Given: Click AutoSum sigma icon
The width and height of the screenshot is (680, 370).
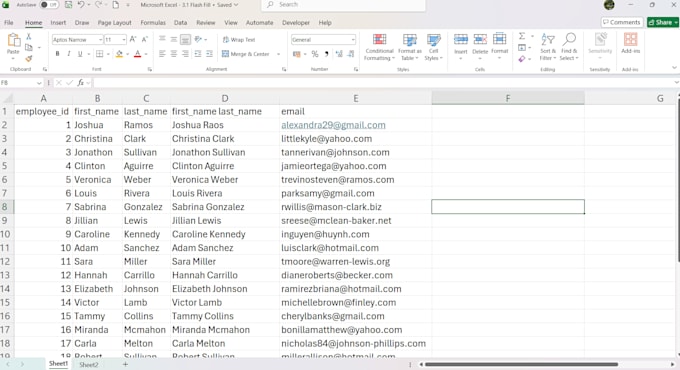Looking at the screenshot, I should coord(522,36).
